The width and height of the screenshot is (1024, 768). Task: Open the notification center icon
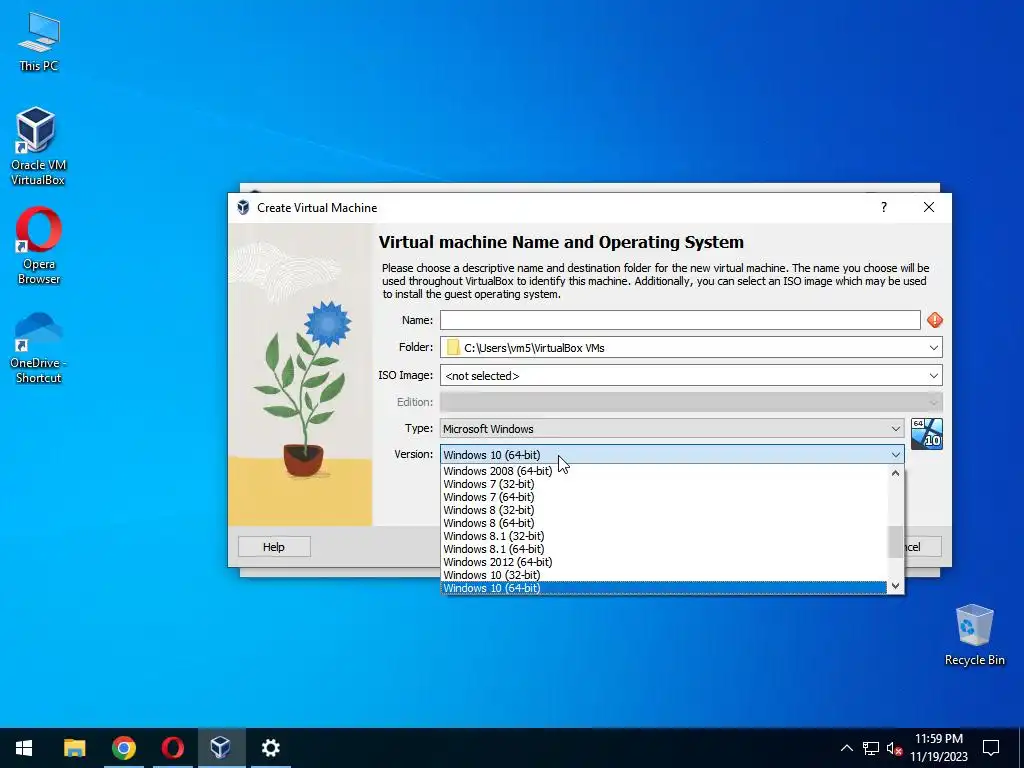click(x=991, y=748)
